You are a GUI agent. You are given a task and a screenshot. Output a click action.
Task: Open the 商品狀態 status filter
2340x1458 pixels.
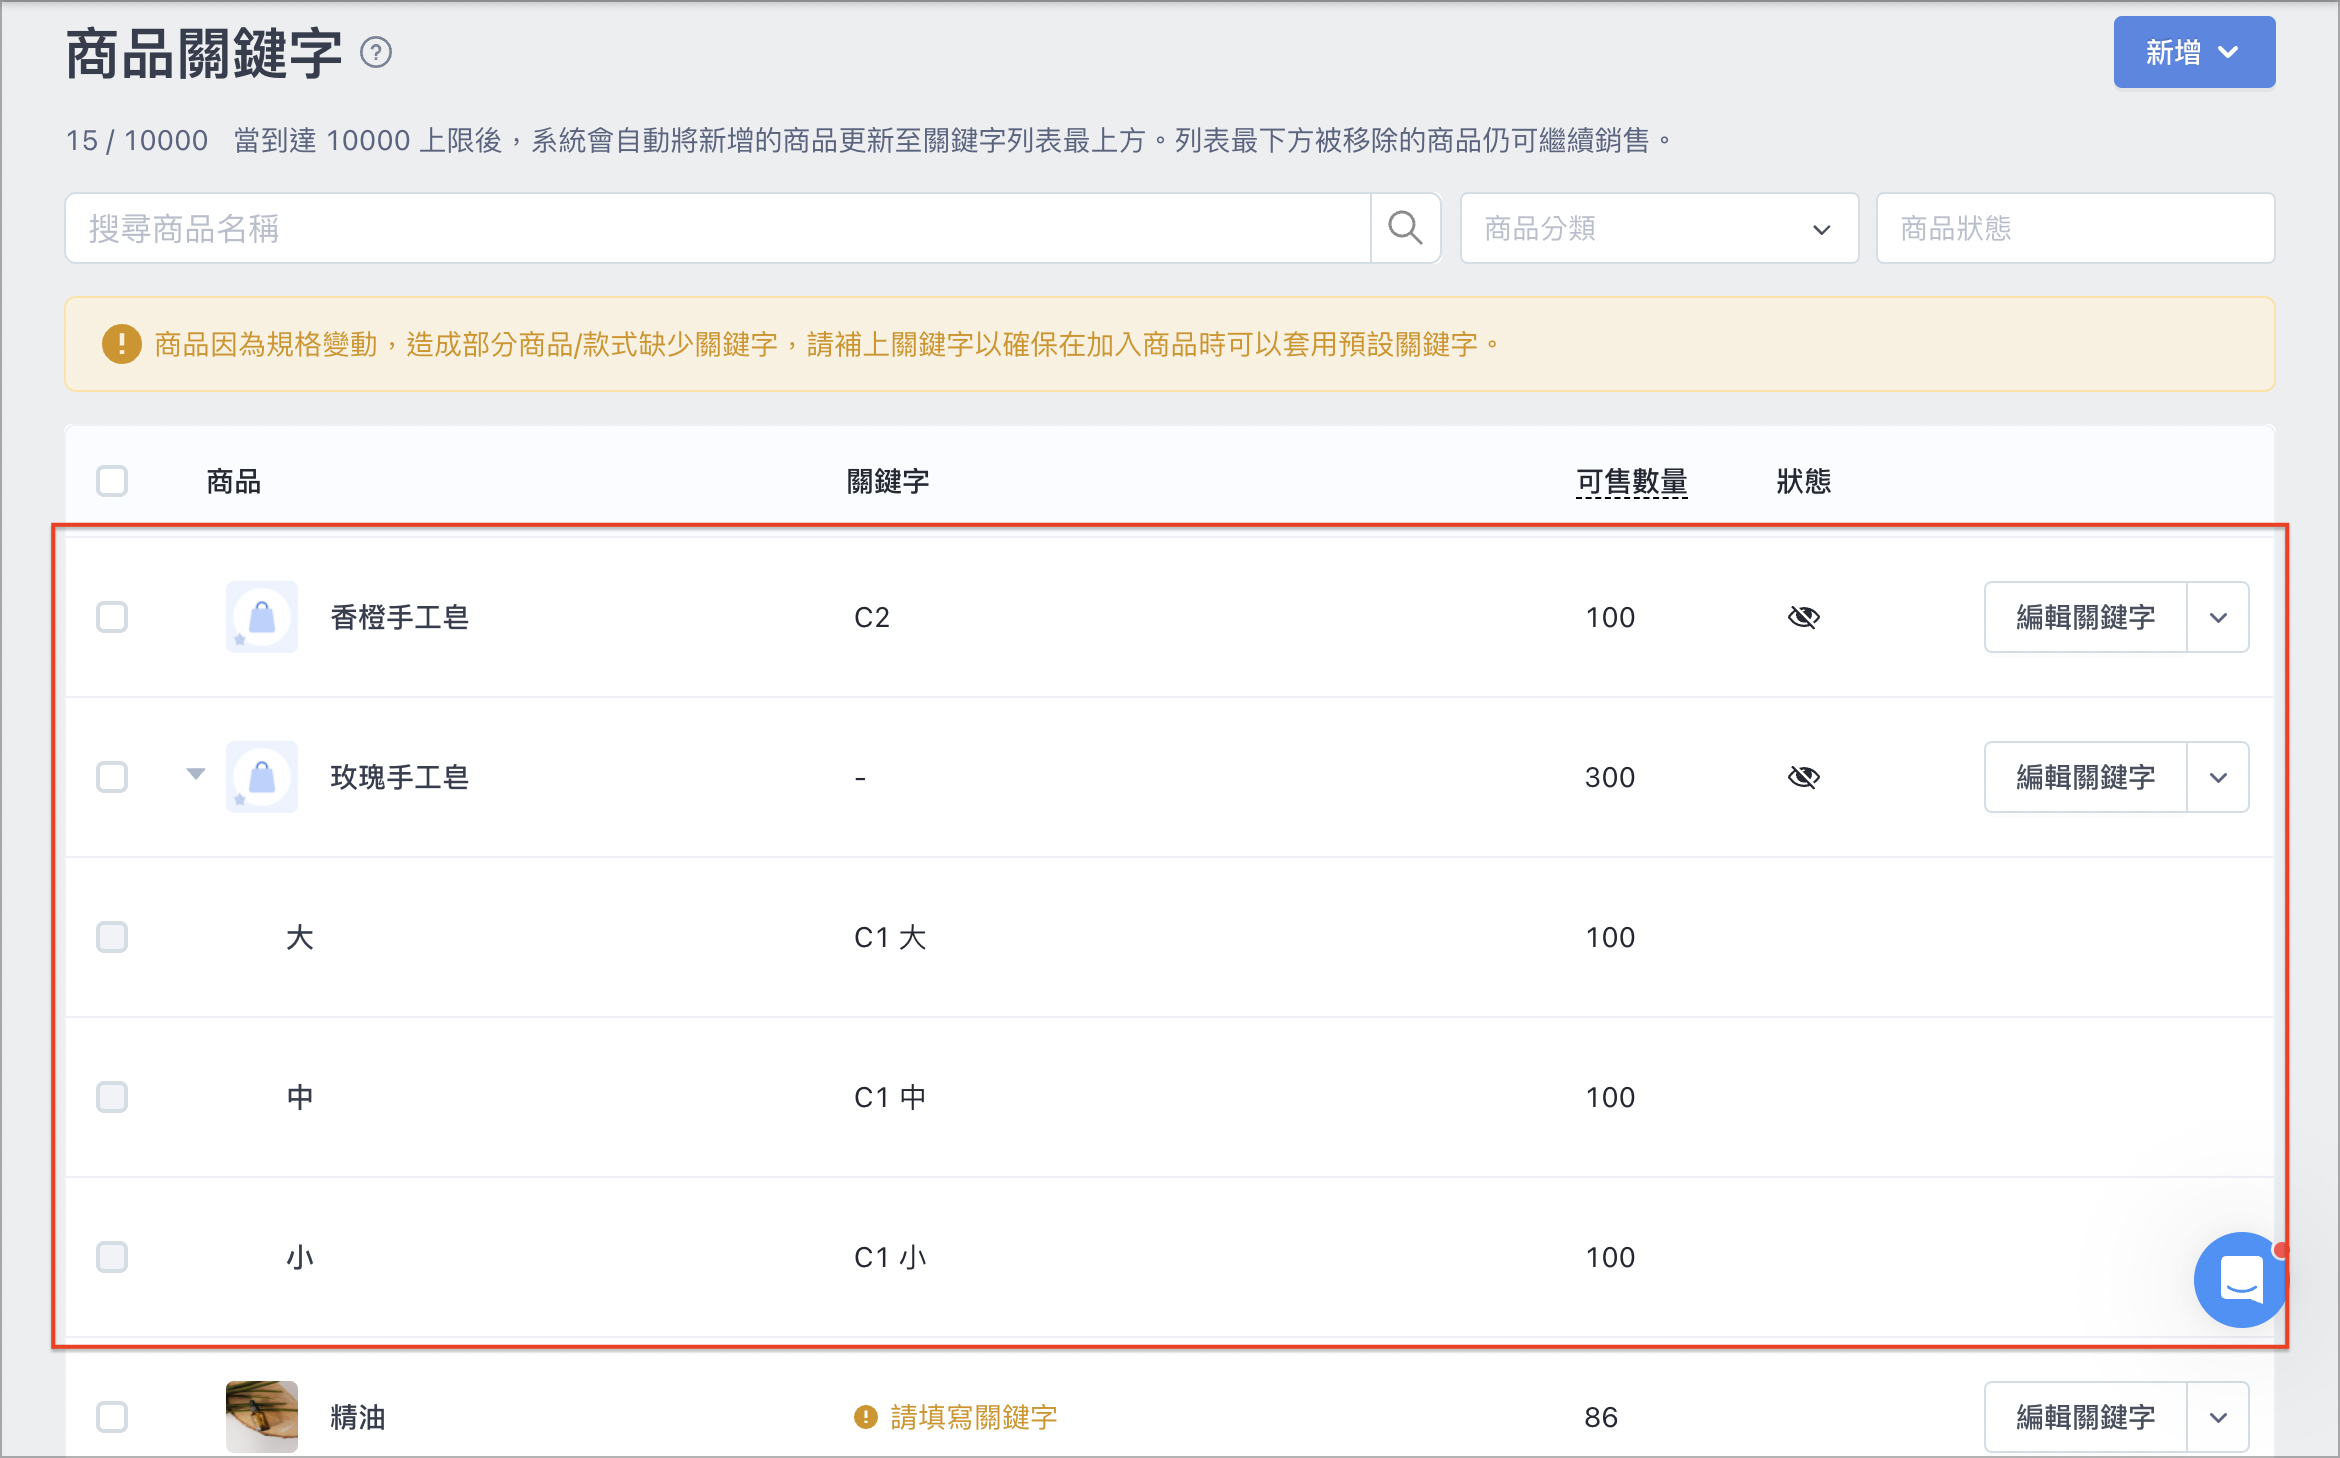[2075, 228]
